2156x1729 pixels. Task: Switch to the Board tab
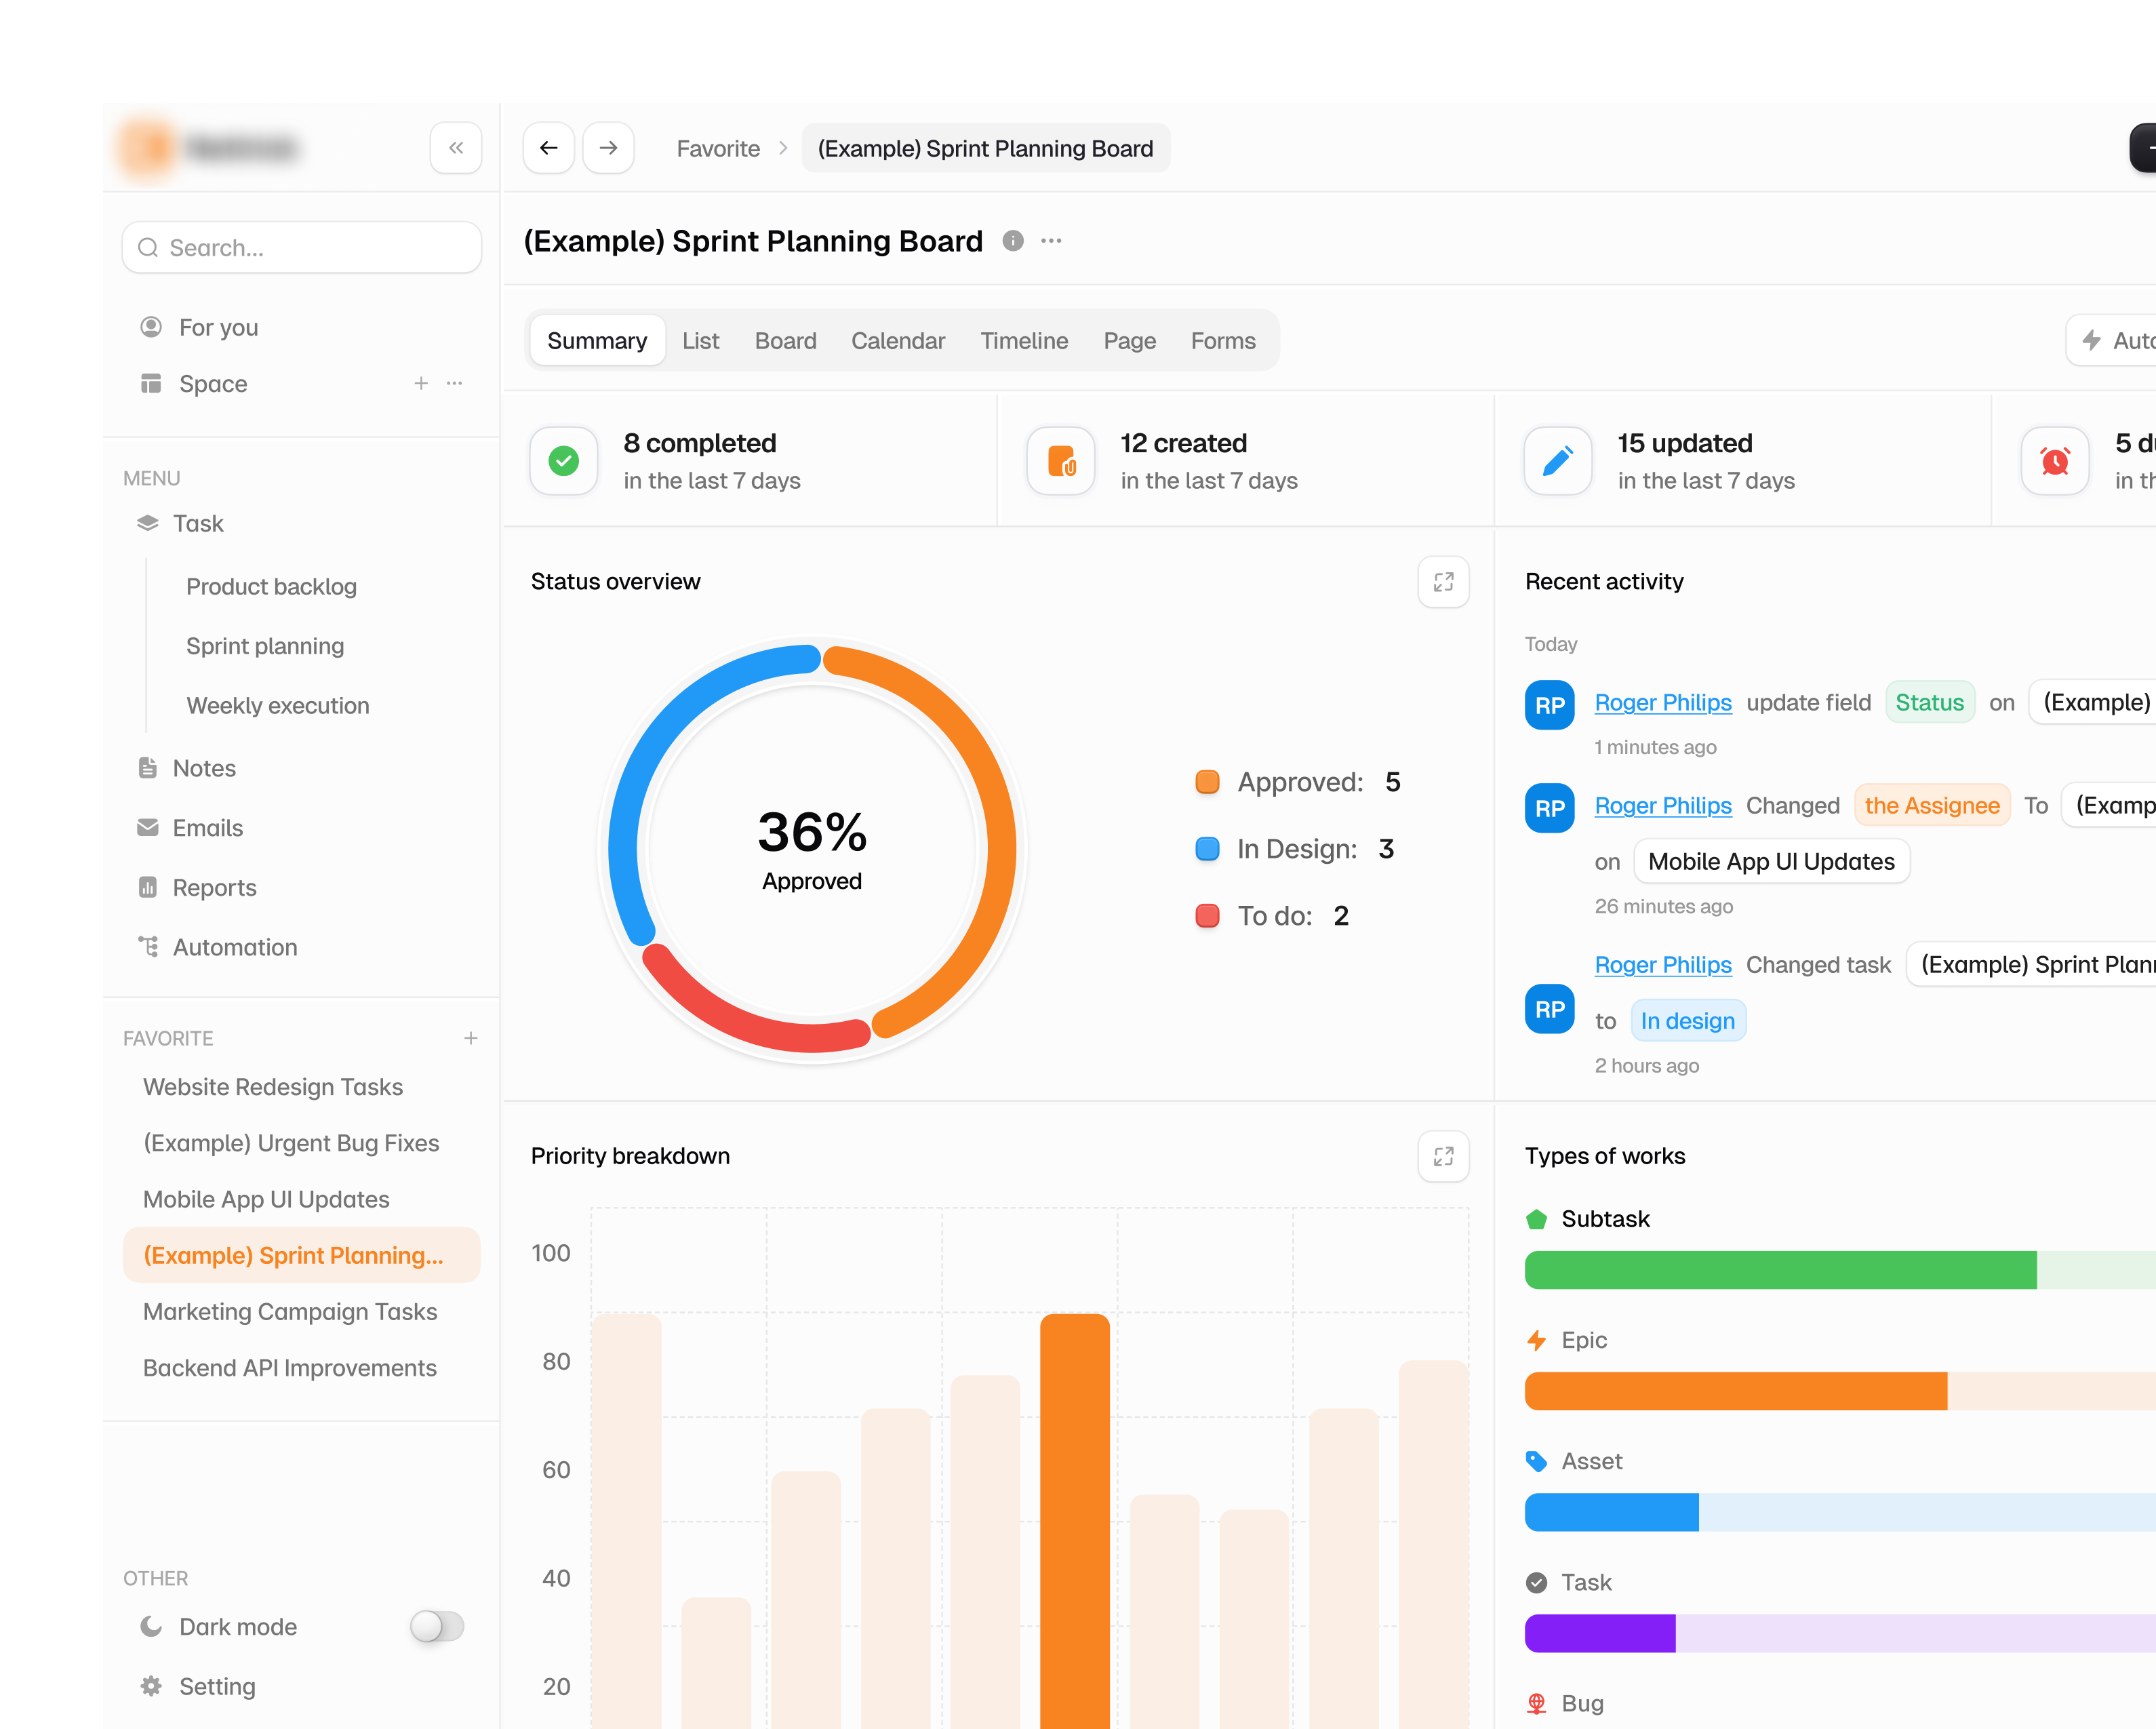tap(785, 341)
